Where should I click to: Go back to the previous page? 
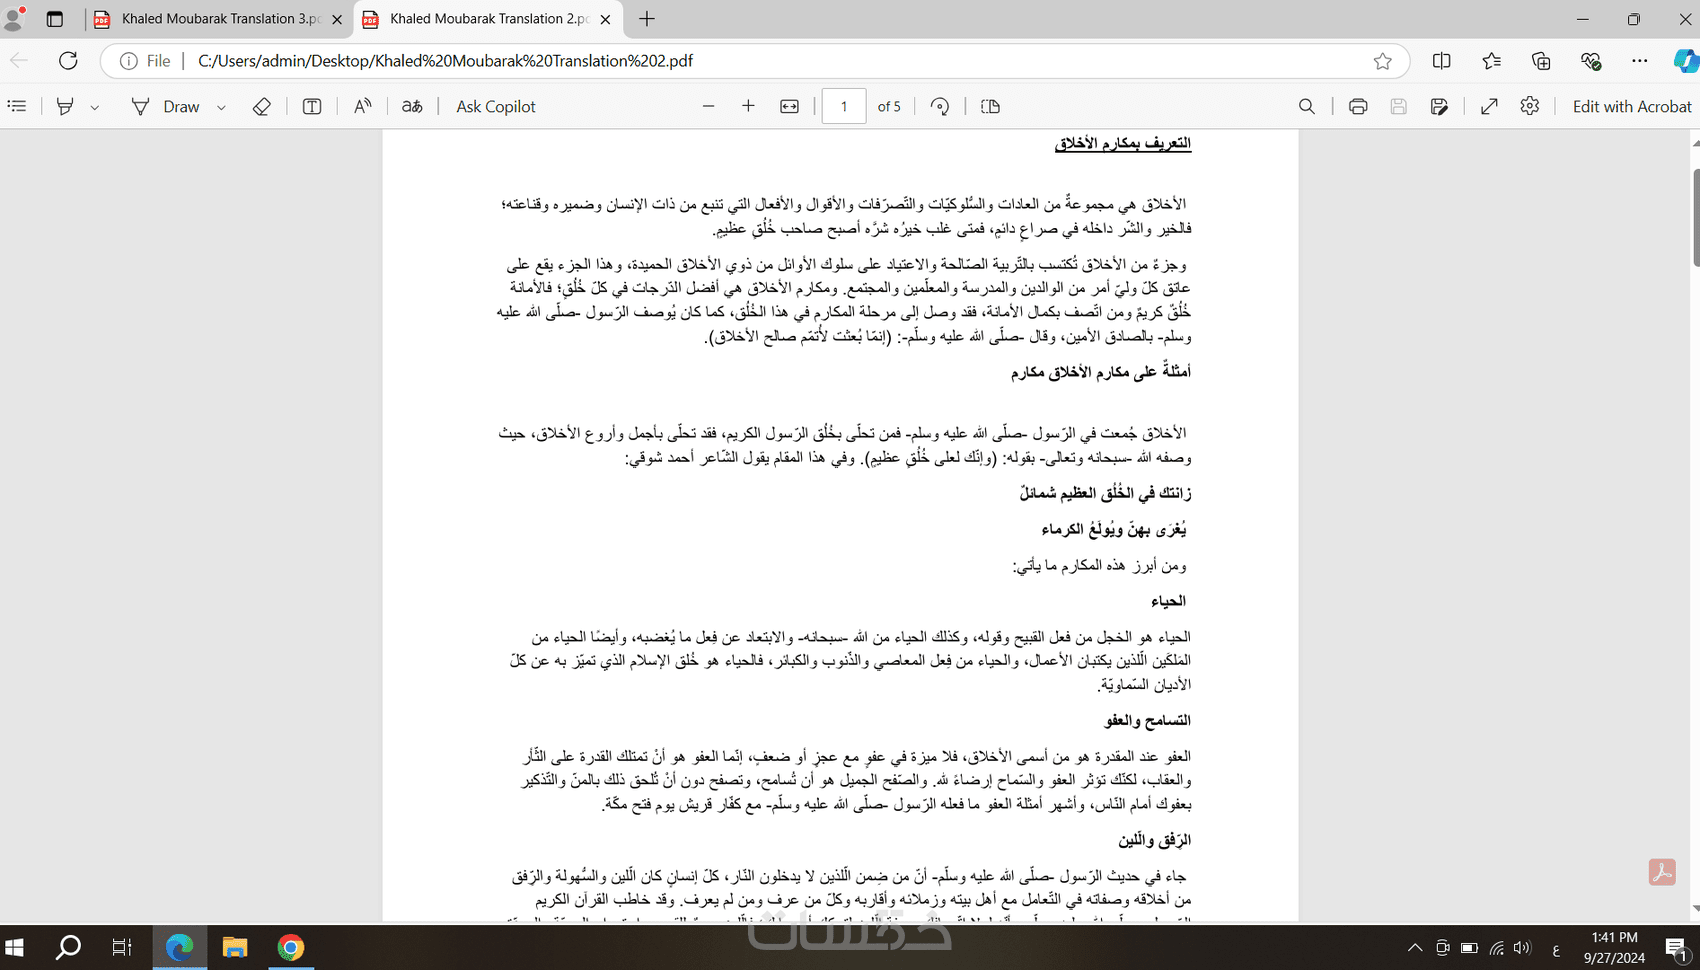tap(19, 61)
